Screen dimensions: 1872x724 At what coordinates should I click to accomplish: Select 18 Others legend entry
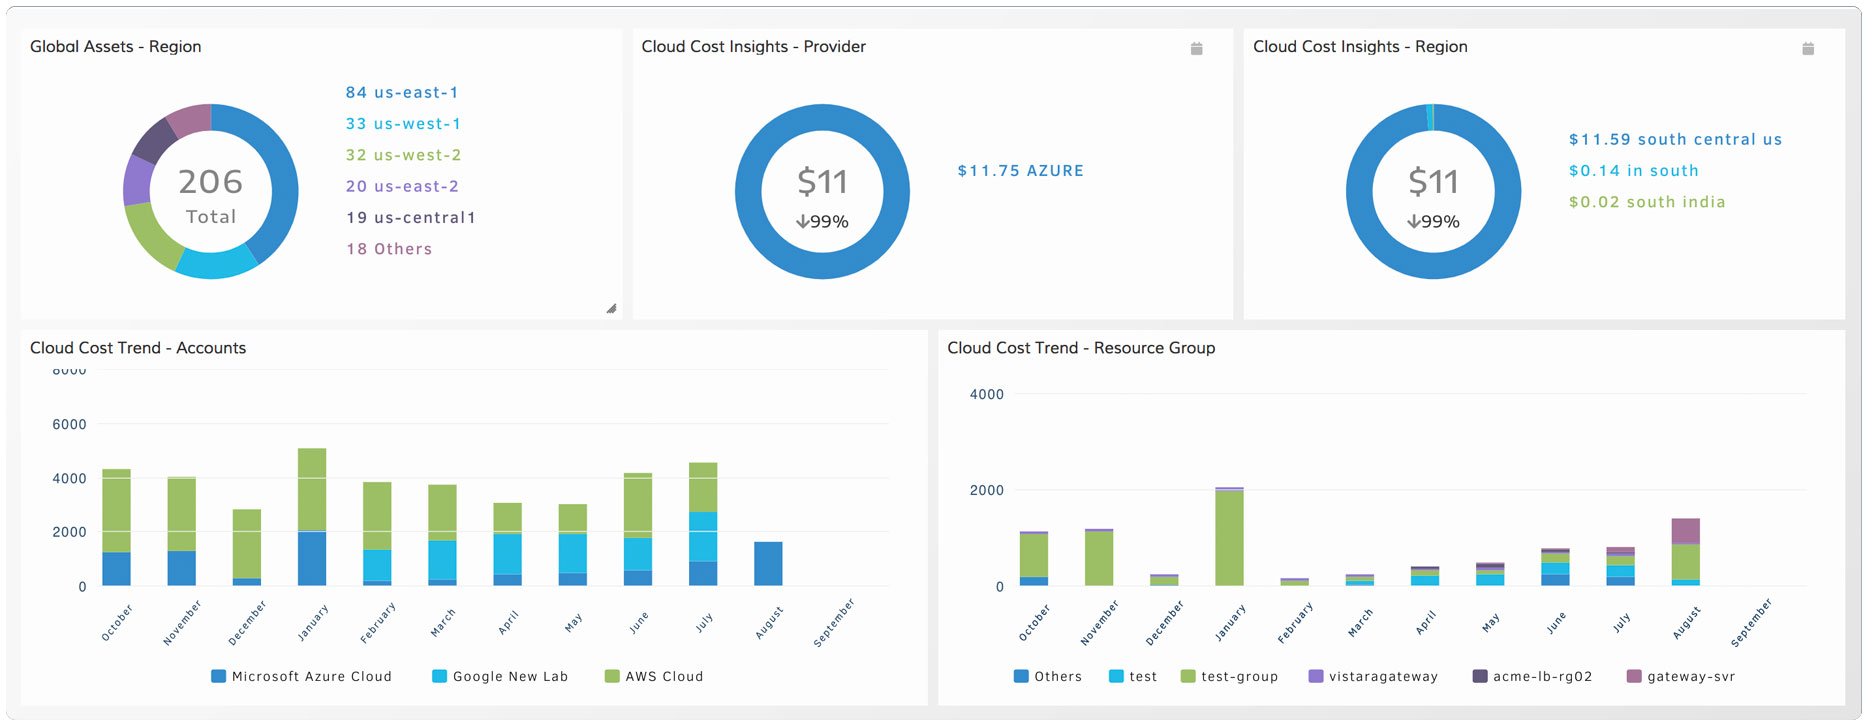pyautogui.click(x=389, y=249)
